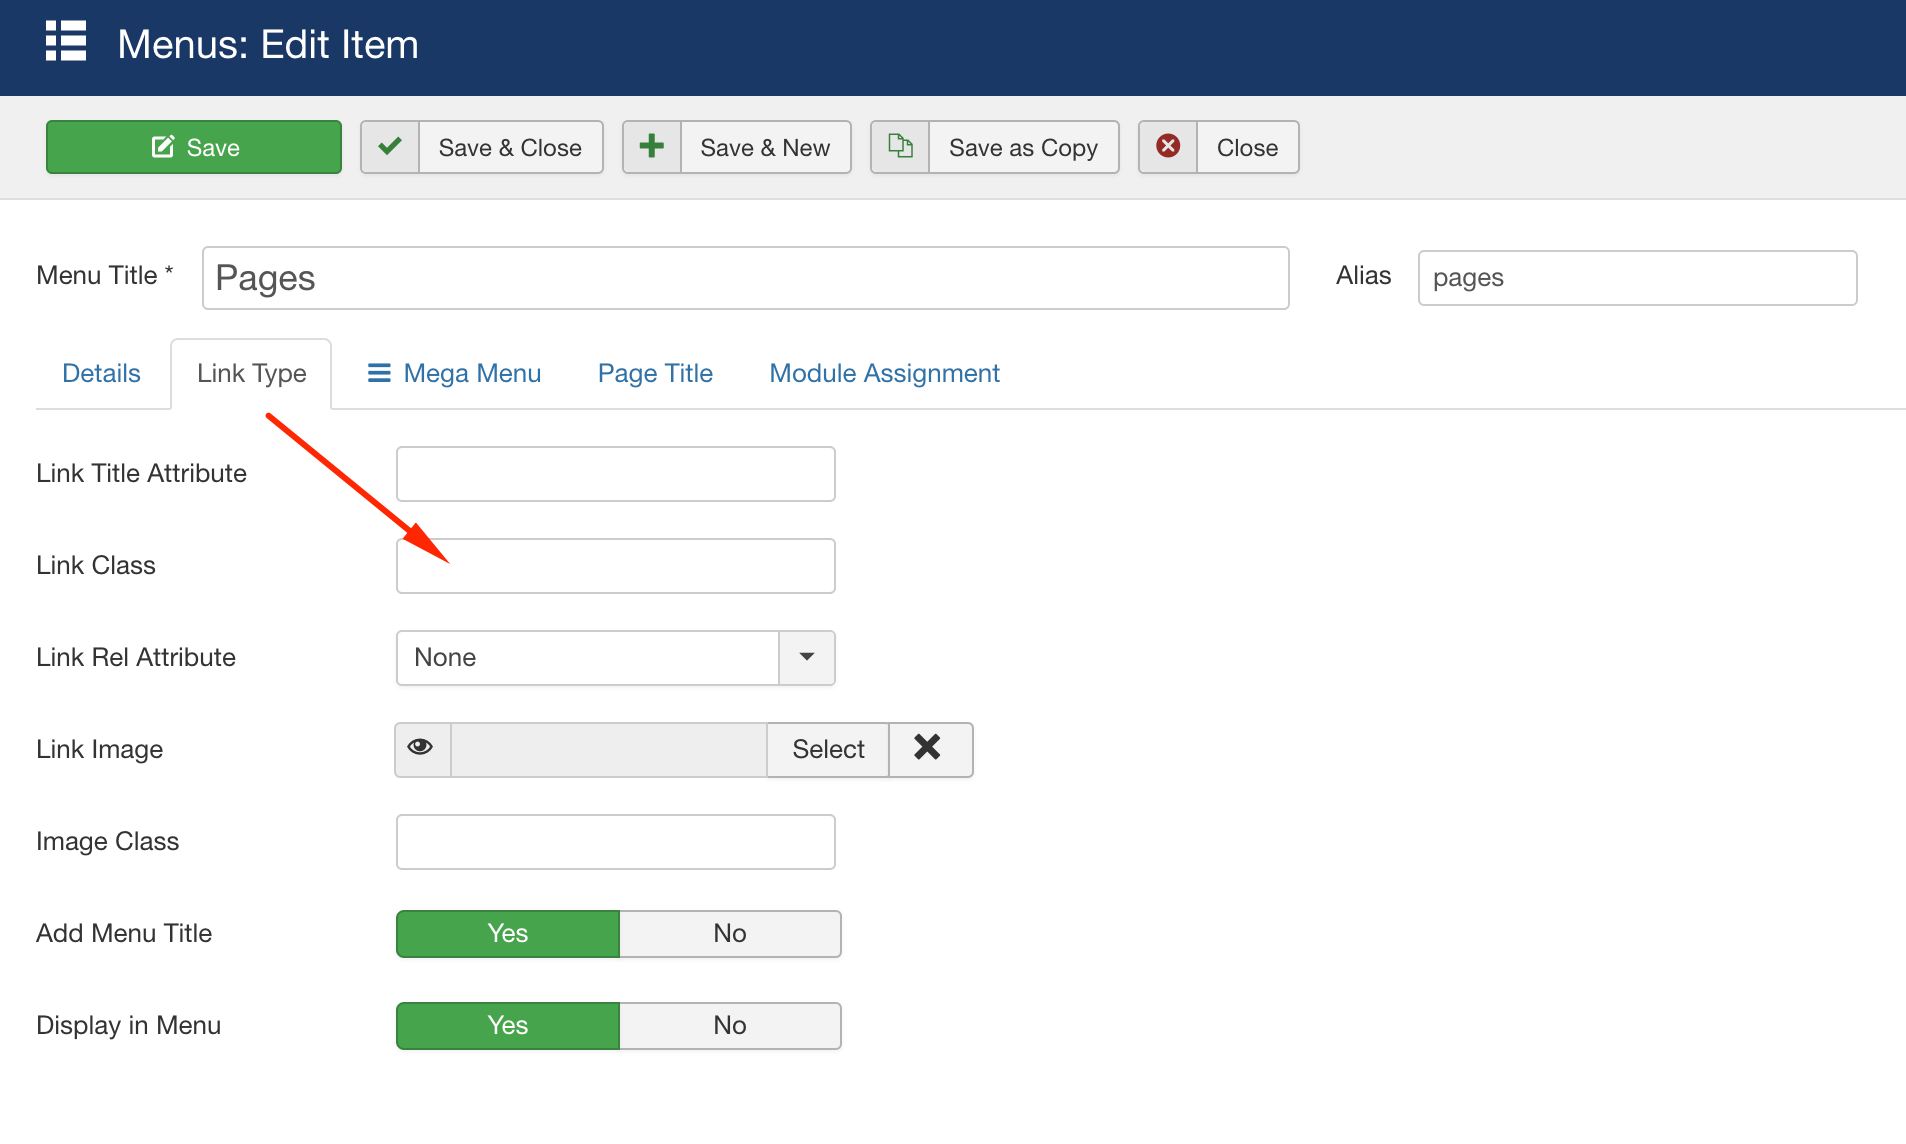Choose Yes for Display in Menu
The image size is (1906, 1144).
point(508,1025)
